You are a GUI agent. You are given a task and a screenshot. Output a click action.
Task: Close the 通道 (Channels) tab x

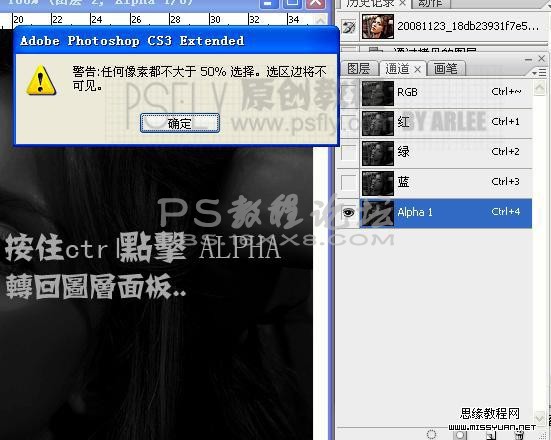(x=417, y=70)
